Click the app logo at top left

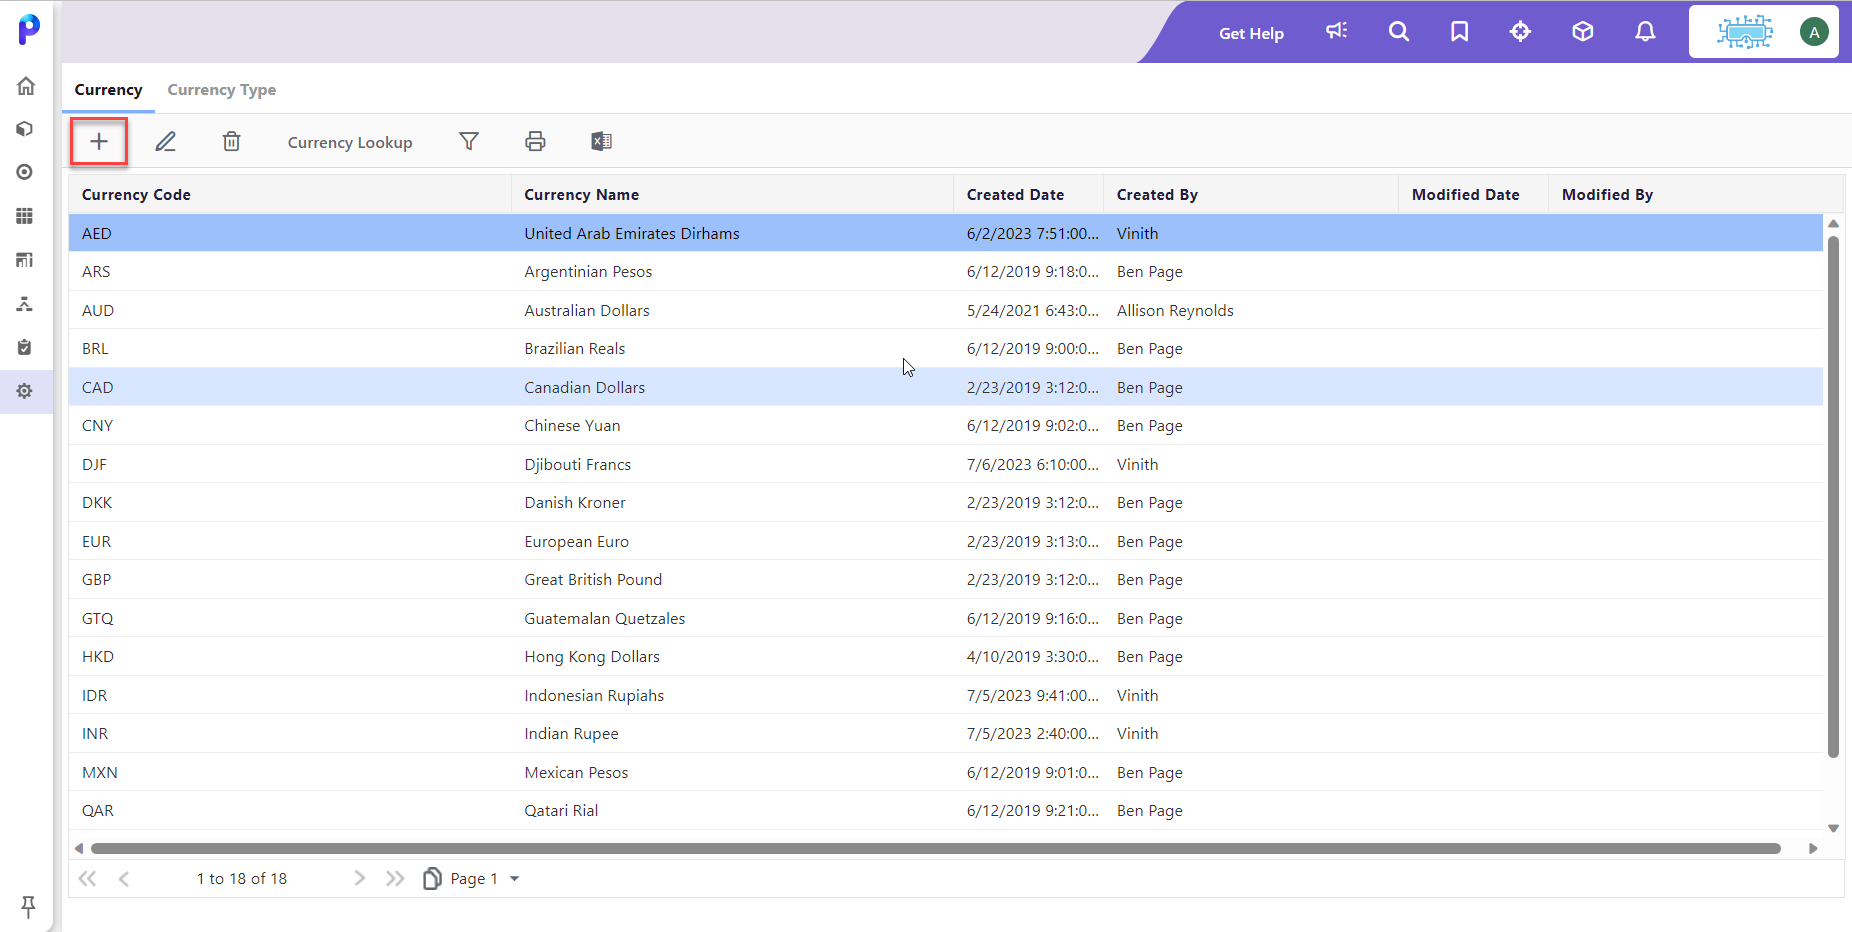tap(29, 29)
